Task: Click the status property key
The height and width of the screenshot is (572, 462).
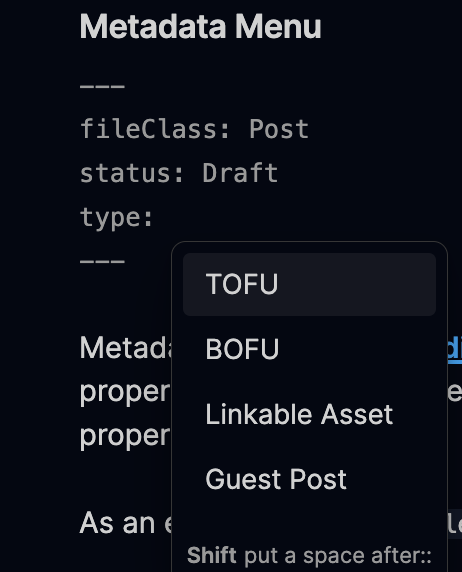Action: [x=132, y=173]
